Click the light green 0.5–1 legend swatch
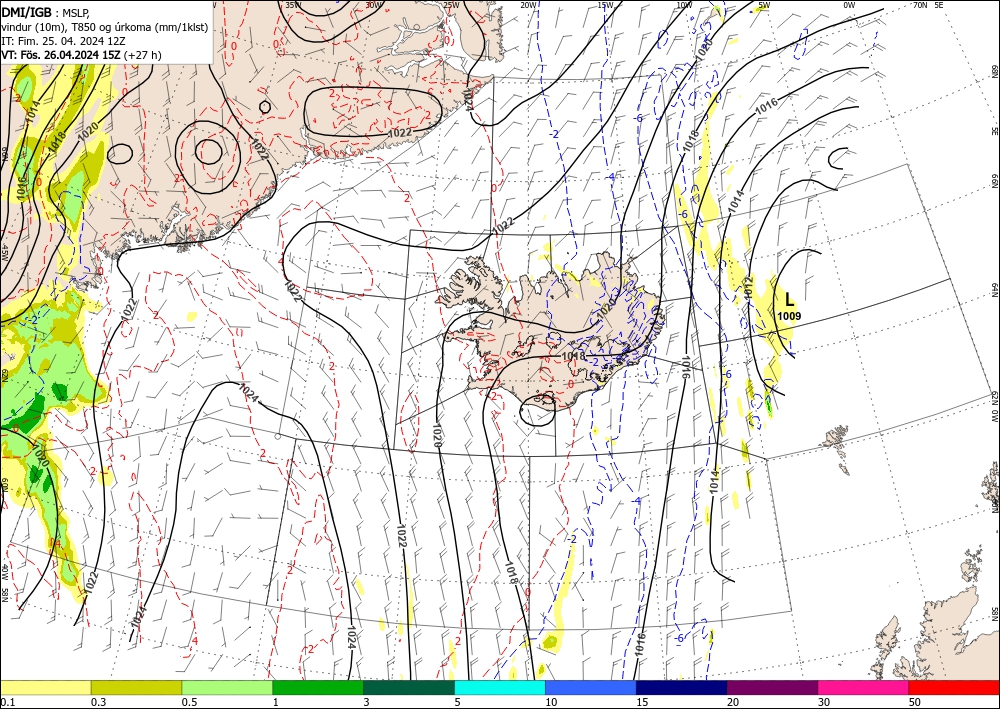The image size is (1000, 709). [x=227, y=687]
